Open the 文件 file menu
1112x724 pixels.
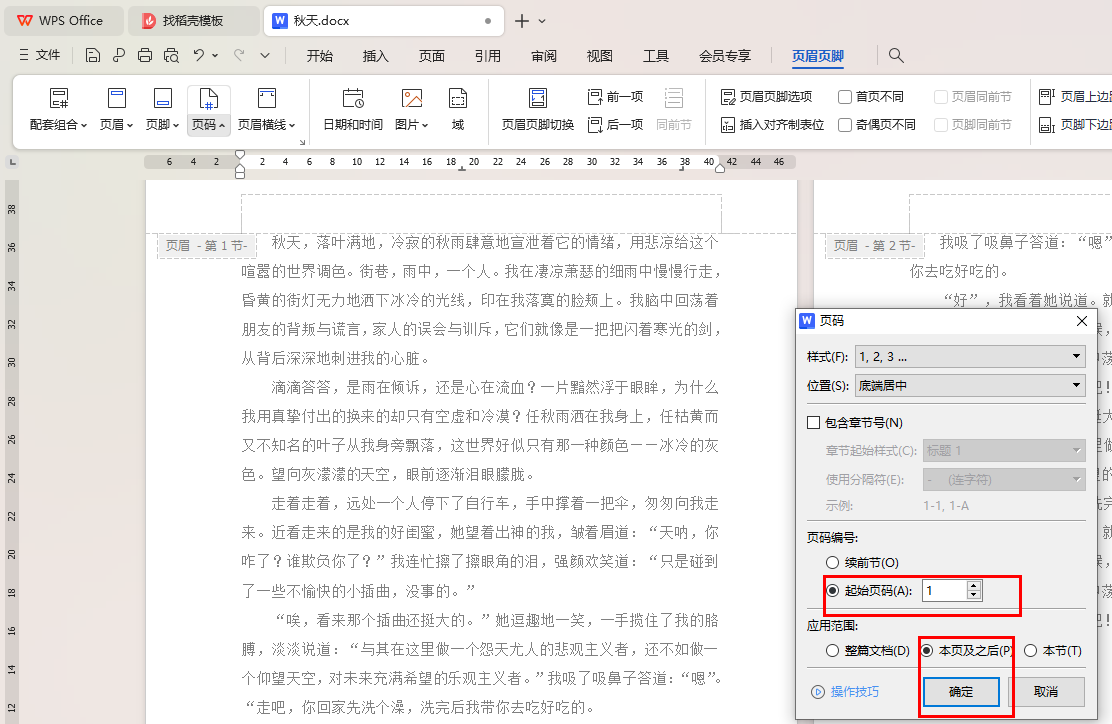pos(40,55)
